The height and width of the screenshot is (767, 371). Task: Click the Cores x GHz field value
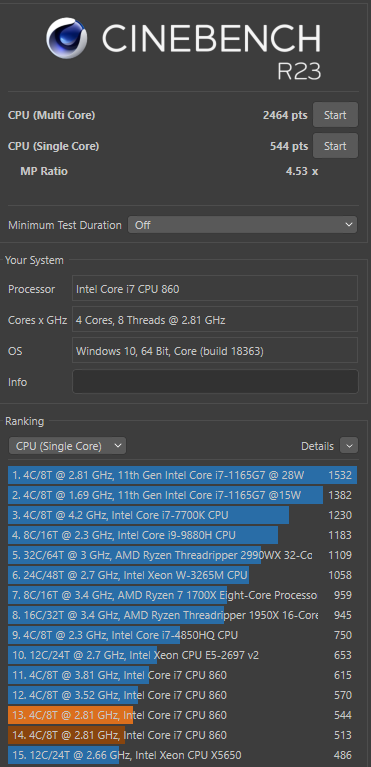coord(215,319)
